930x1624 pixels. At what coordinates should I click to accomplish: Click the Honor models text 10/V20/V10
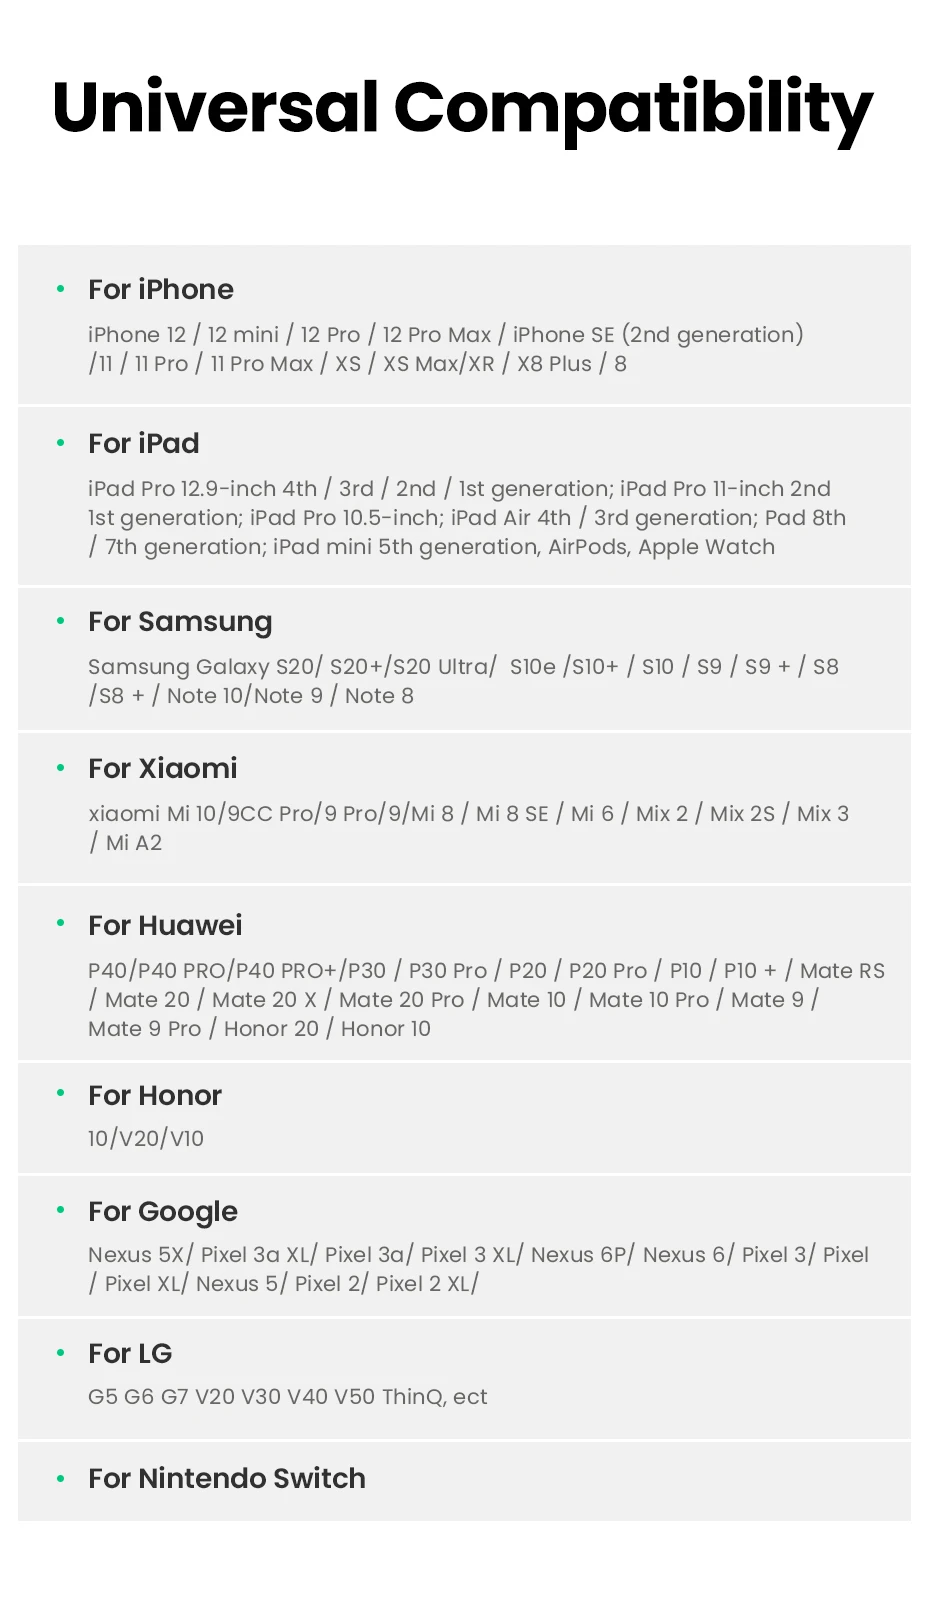pos(146,1138)
